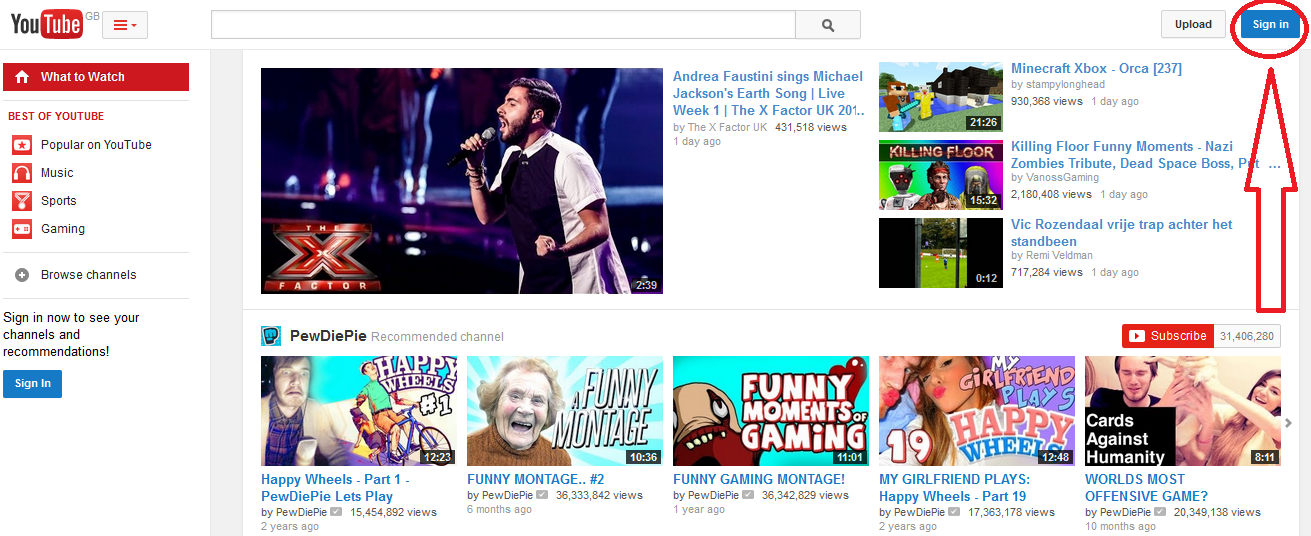Click the top-right Sign in button
Image resolution: width=1311 pixels, height=536 pixels.
[x=1270, y=24]
